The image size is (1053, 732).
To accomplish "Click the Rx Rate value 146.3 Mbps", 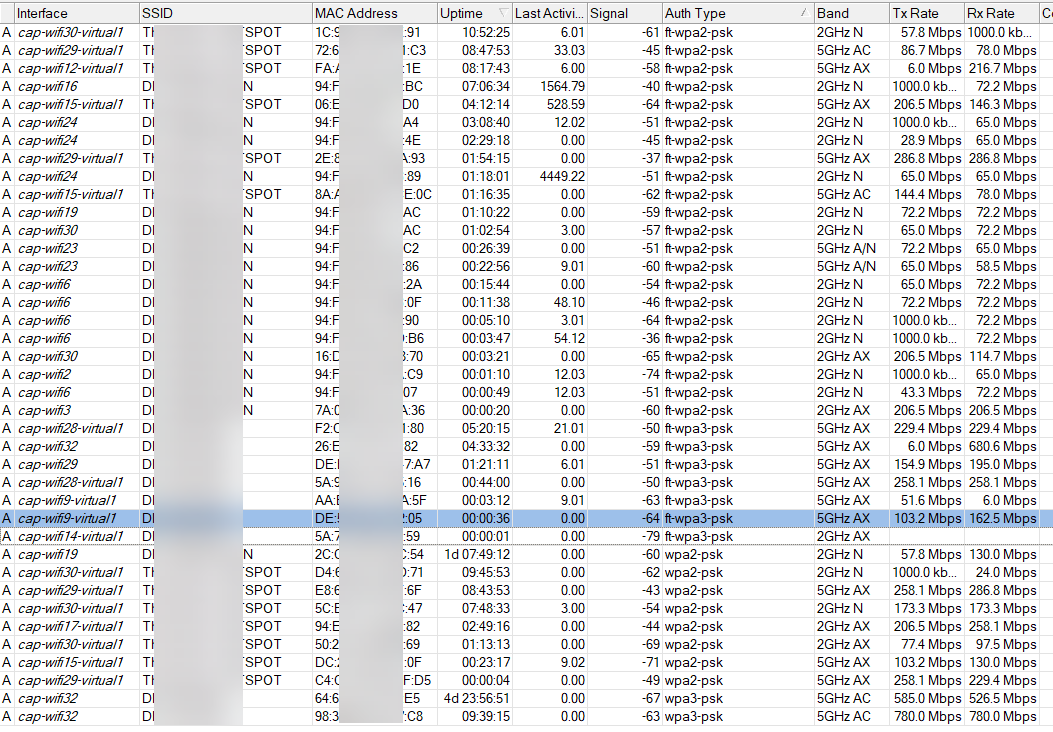I will click(1003, 104).
